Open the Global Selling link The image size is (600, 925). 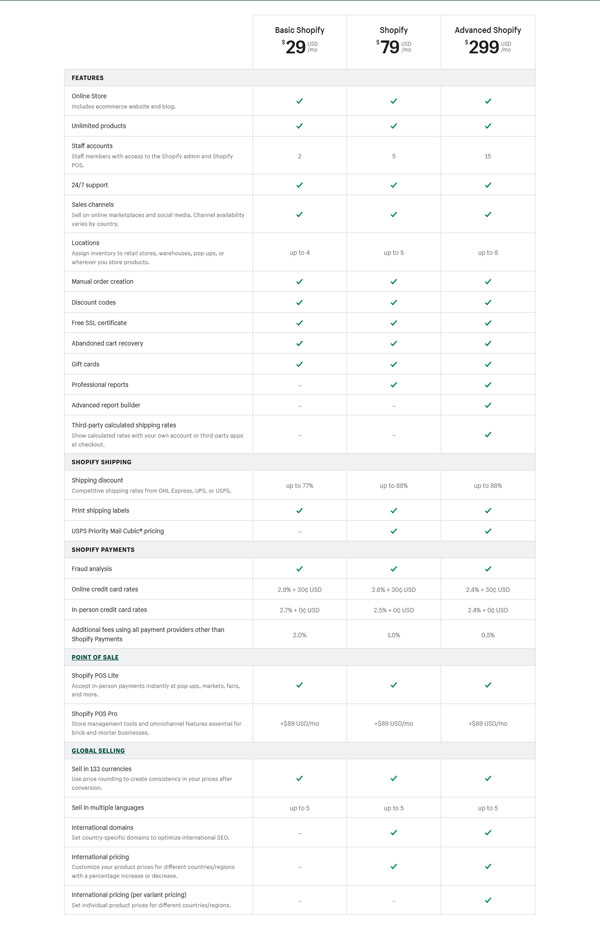(98, 751)
